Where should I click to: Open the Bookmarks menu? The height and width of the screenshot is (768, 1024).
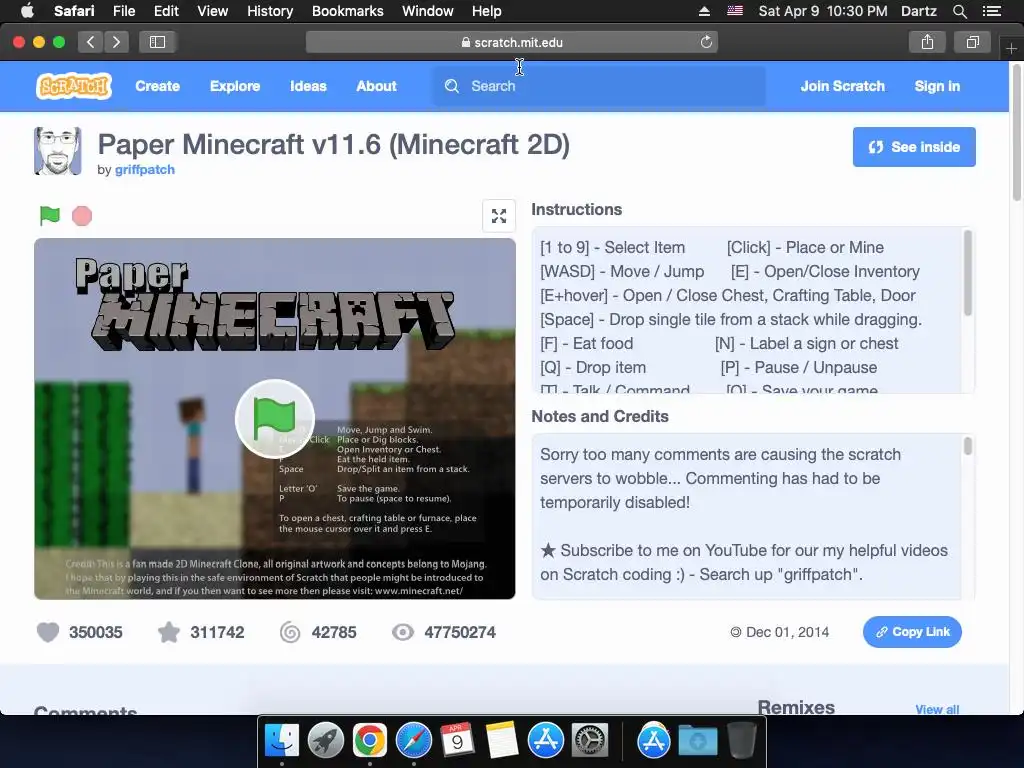pyautogui.click(x=347, y=11)
